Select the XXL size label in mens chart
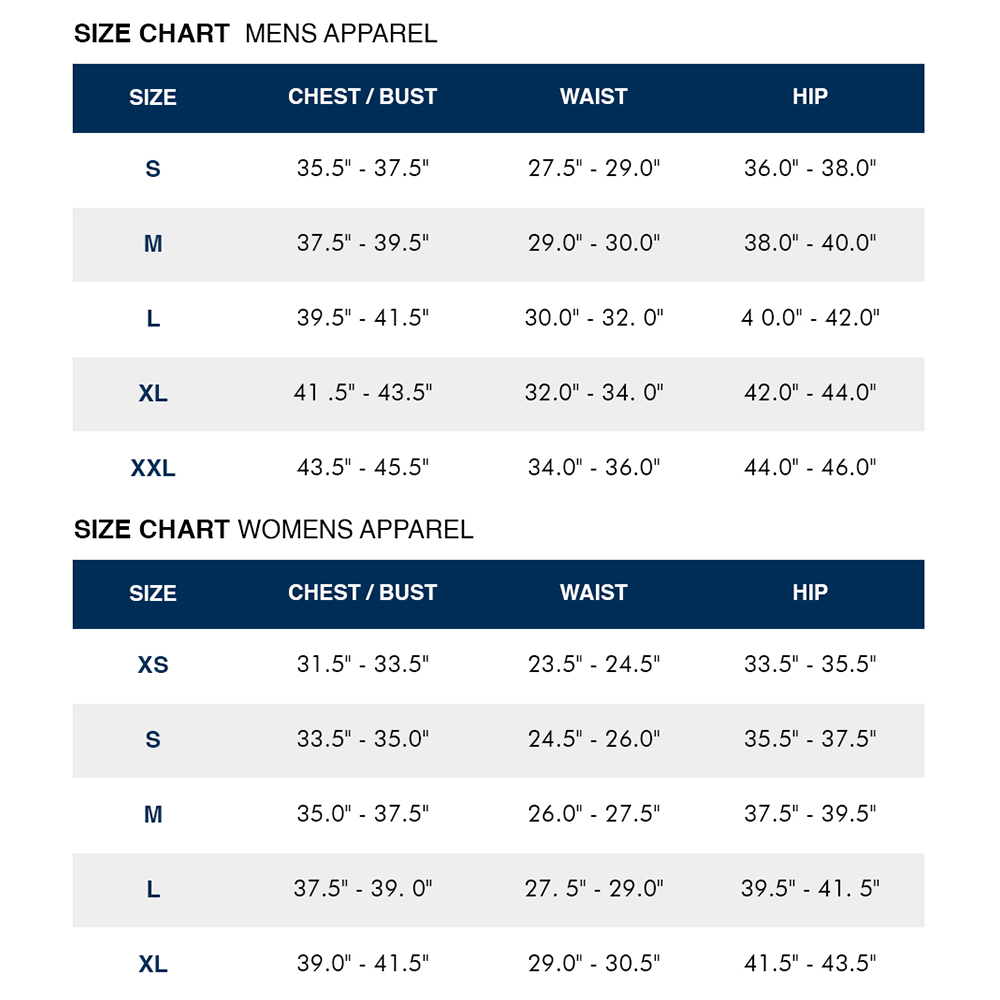The image size is (1000, 1000). click(152, 468)
